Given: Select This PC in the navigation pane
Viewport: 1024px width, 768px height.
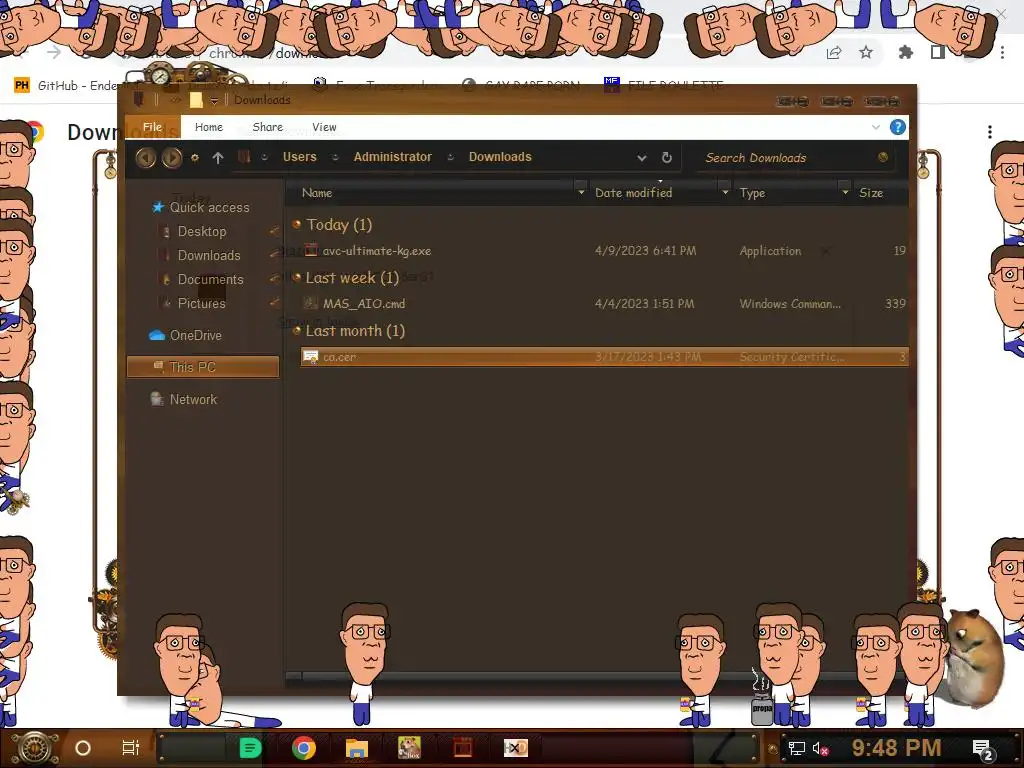Looking at the screenshot, I should pyautogui.click(x=203, y=366).
